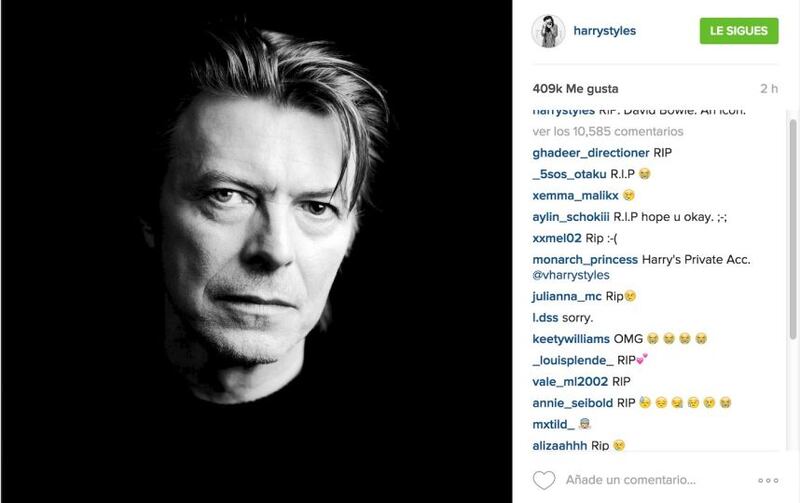Open harrystyles profile avatar picture
Viewport: 800px width, 503px height.
[548, 31]
